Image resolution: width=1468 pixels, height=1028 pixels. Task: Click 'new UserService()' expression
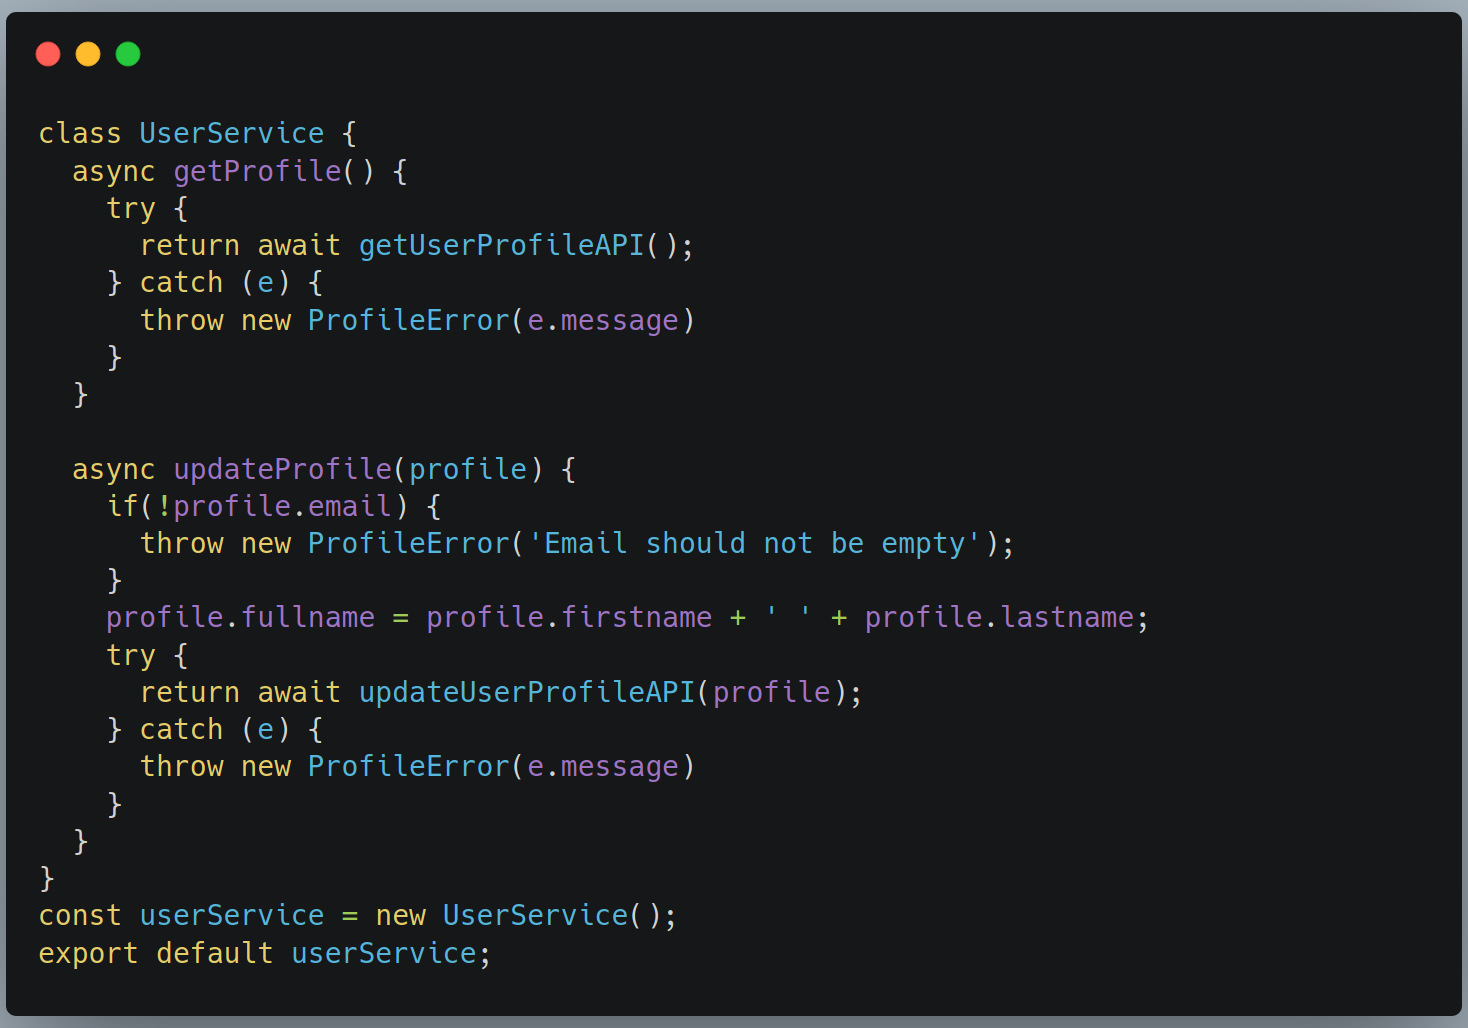(x=519, y=916)
